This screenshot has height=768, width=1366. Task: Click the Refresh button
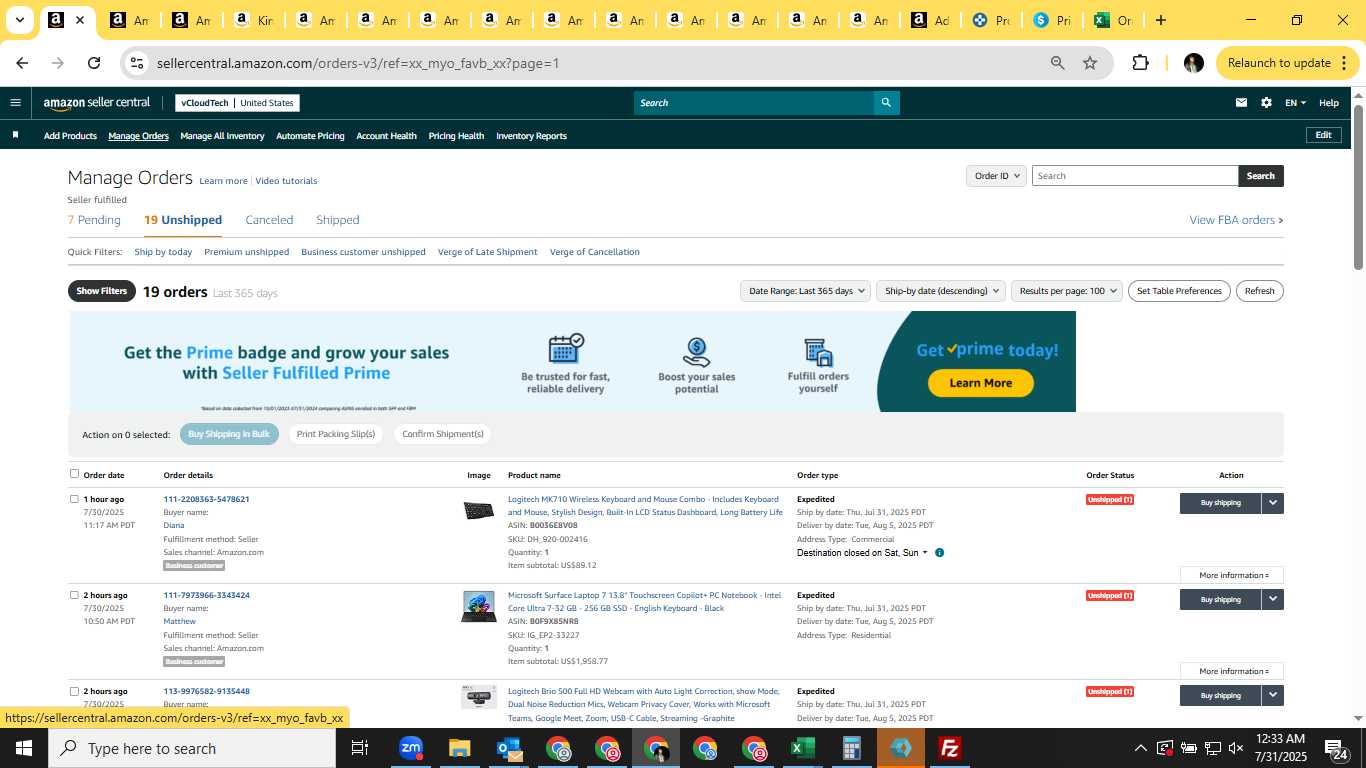tap(1259, 291)
